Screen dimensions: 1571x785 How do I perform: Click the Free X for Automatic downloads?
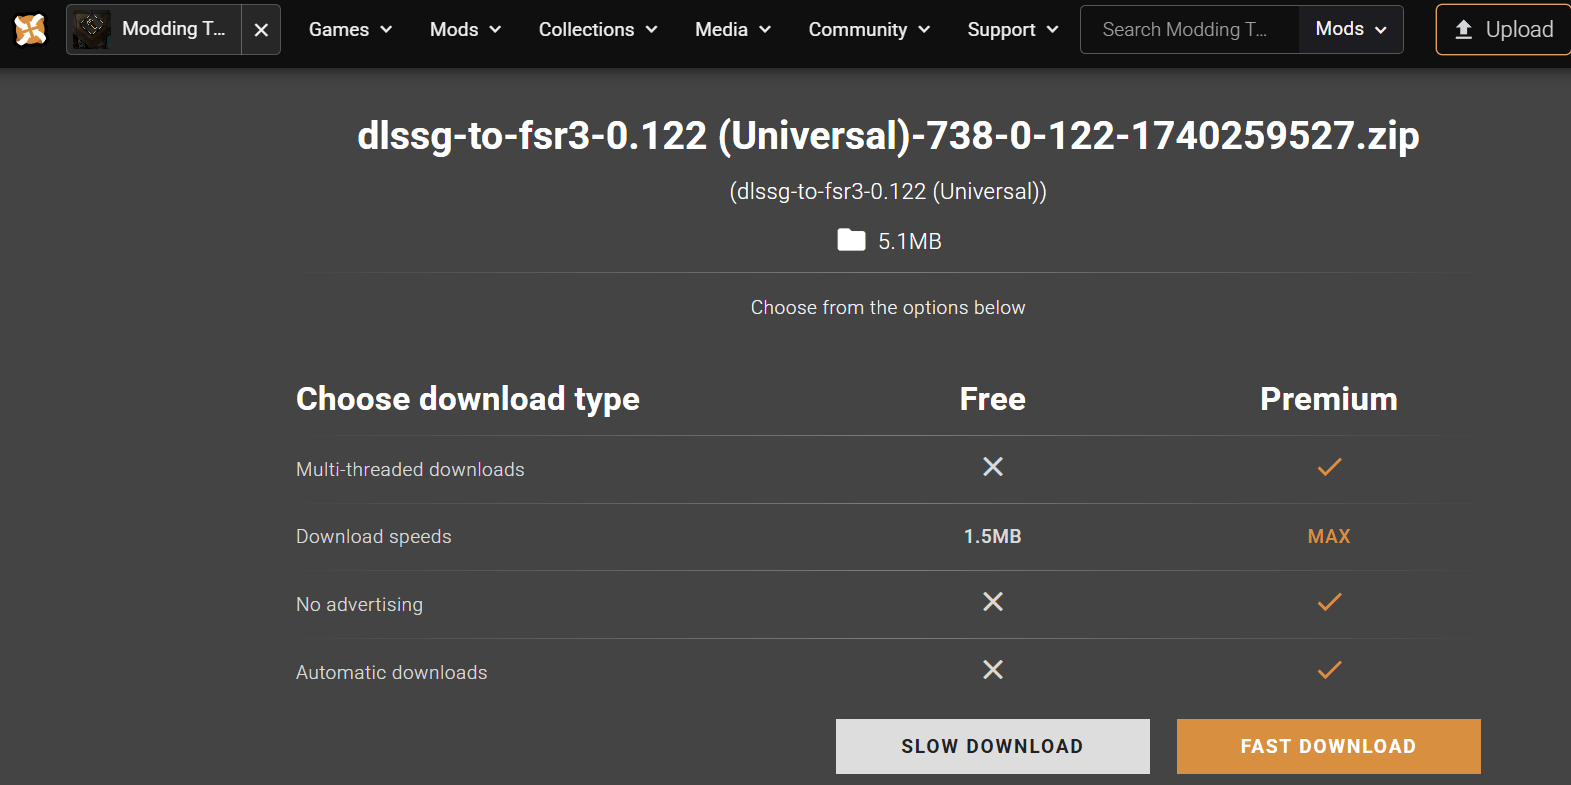click(x=992, y=670)
